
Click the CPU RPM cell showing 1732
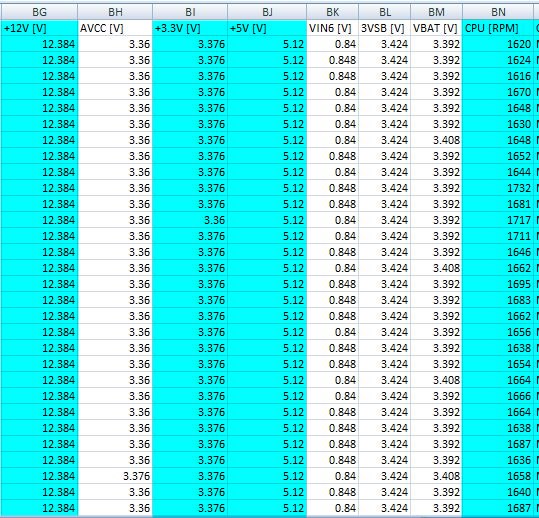[x=498, y=188]
